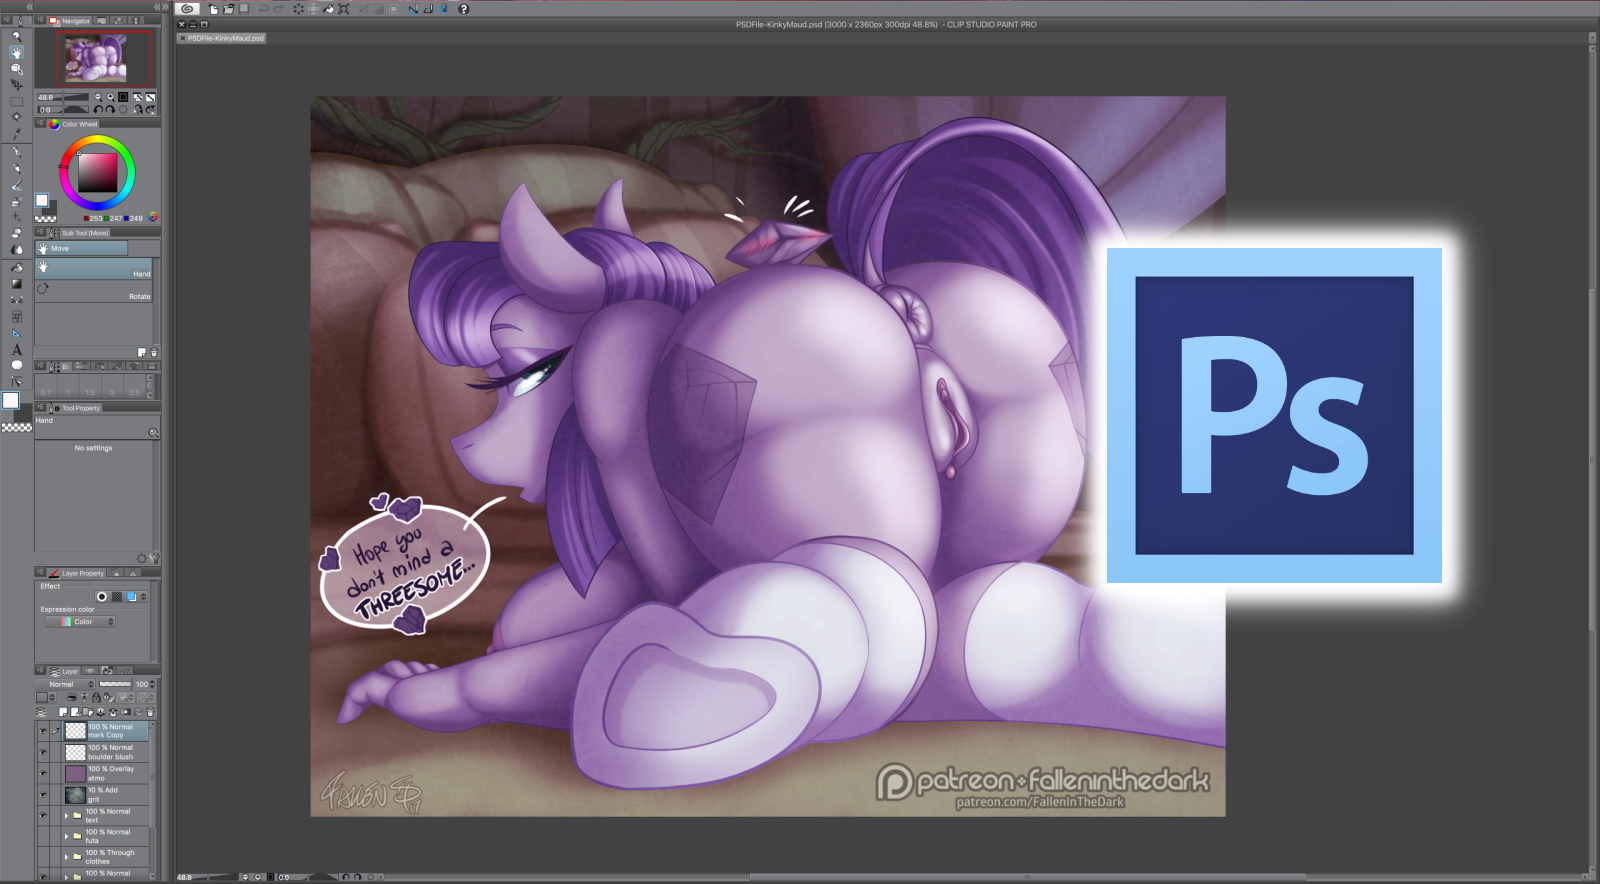Select the Airbrush tool

tap(16, 201)
